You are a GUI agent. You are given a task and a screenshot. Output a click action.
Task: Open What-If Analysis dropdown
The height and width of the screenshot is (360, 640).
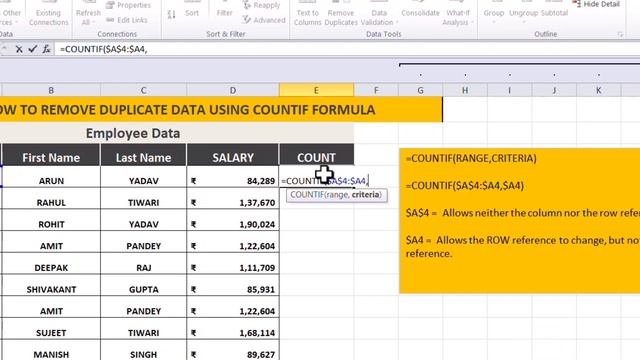(x=458, y=14)
